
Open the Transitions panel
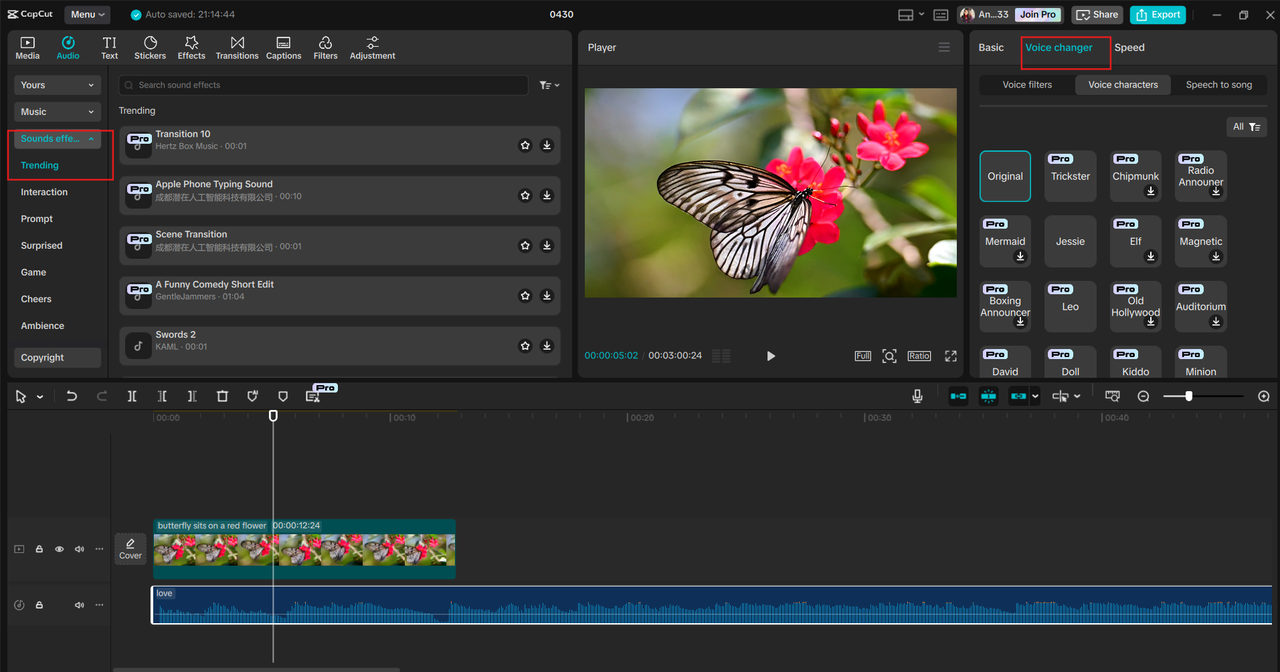[237, 47]
